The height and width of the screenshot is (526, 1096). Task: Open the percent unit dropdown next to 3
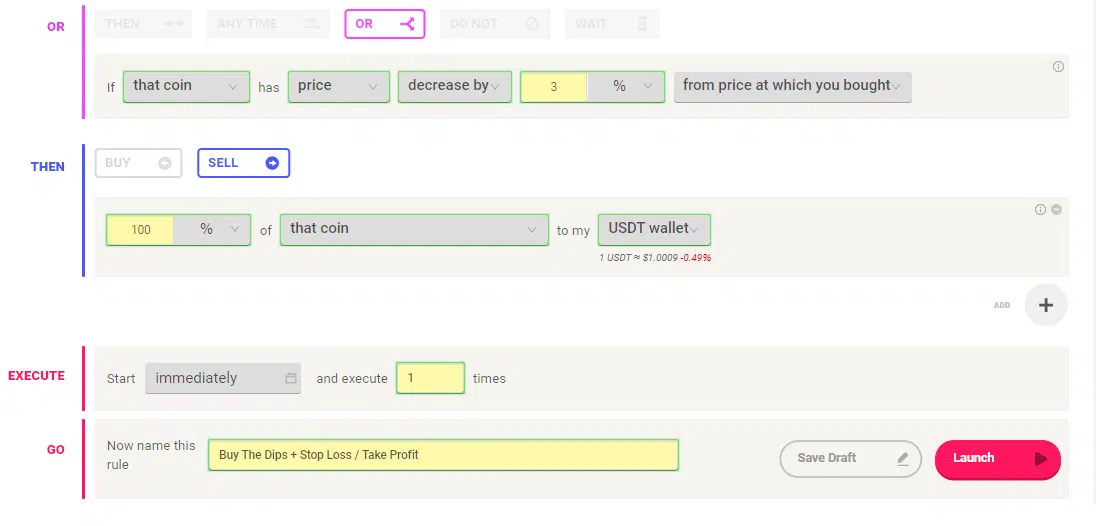[626, 87]
